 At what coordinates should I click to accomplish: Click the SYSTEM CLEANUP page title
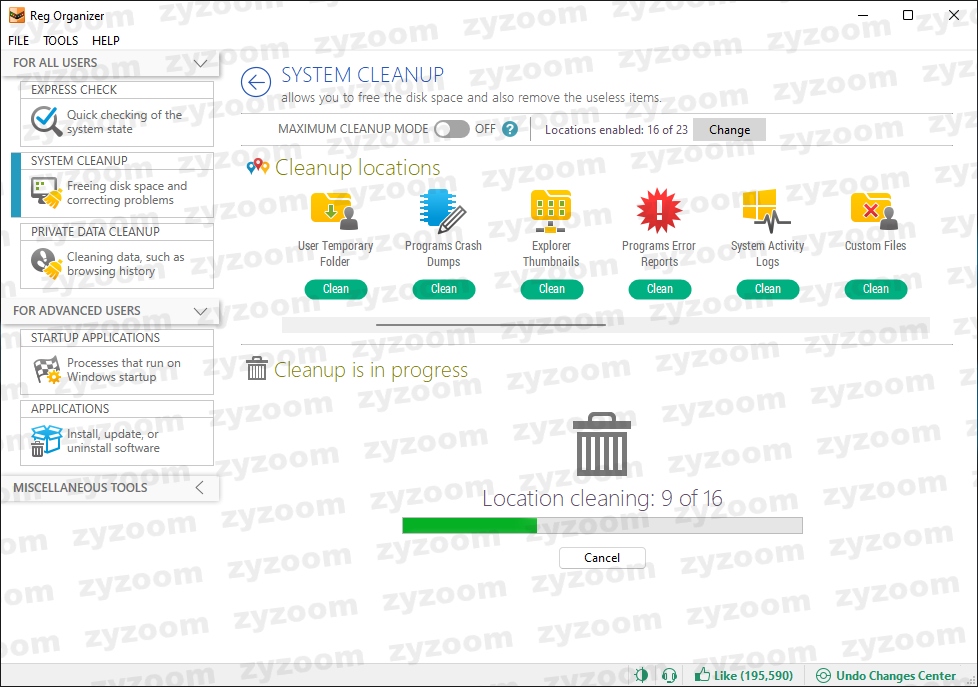coord(362,75)
